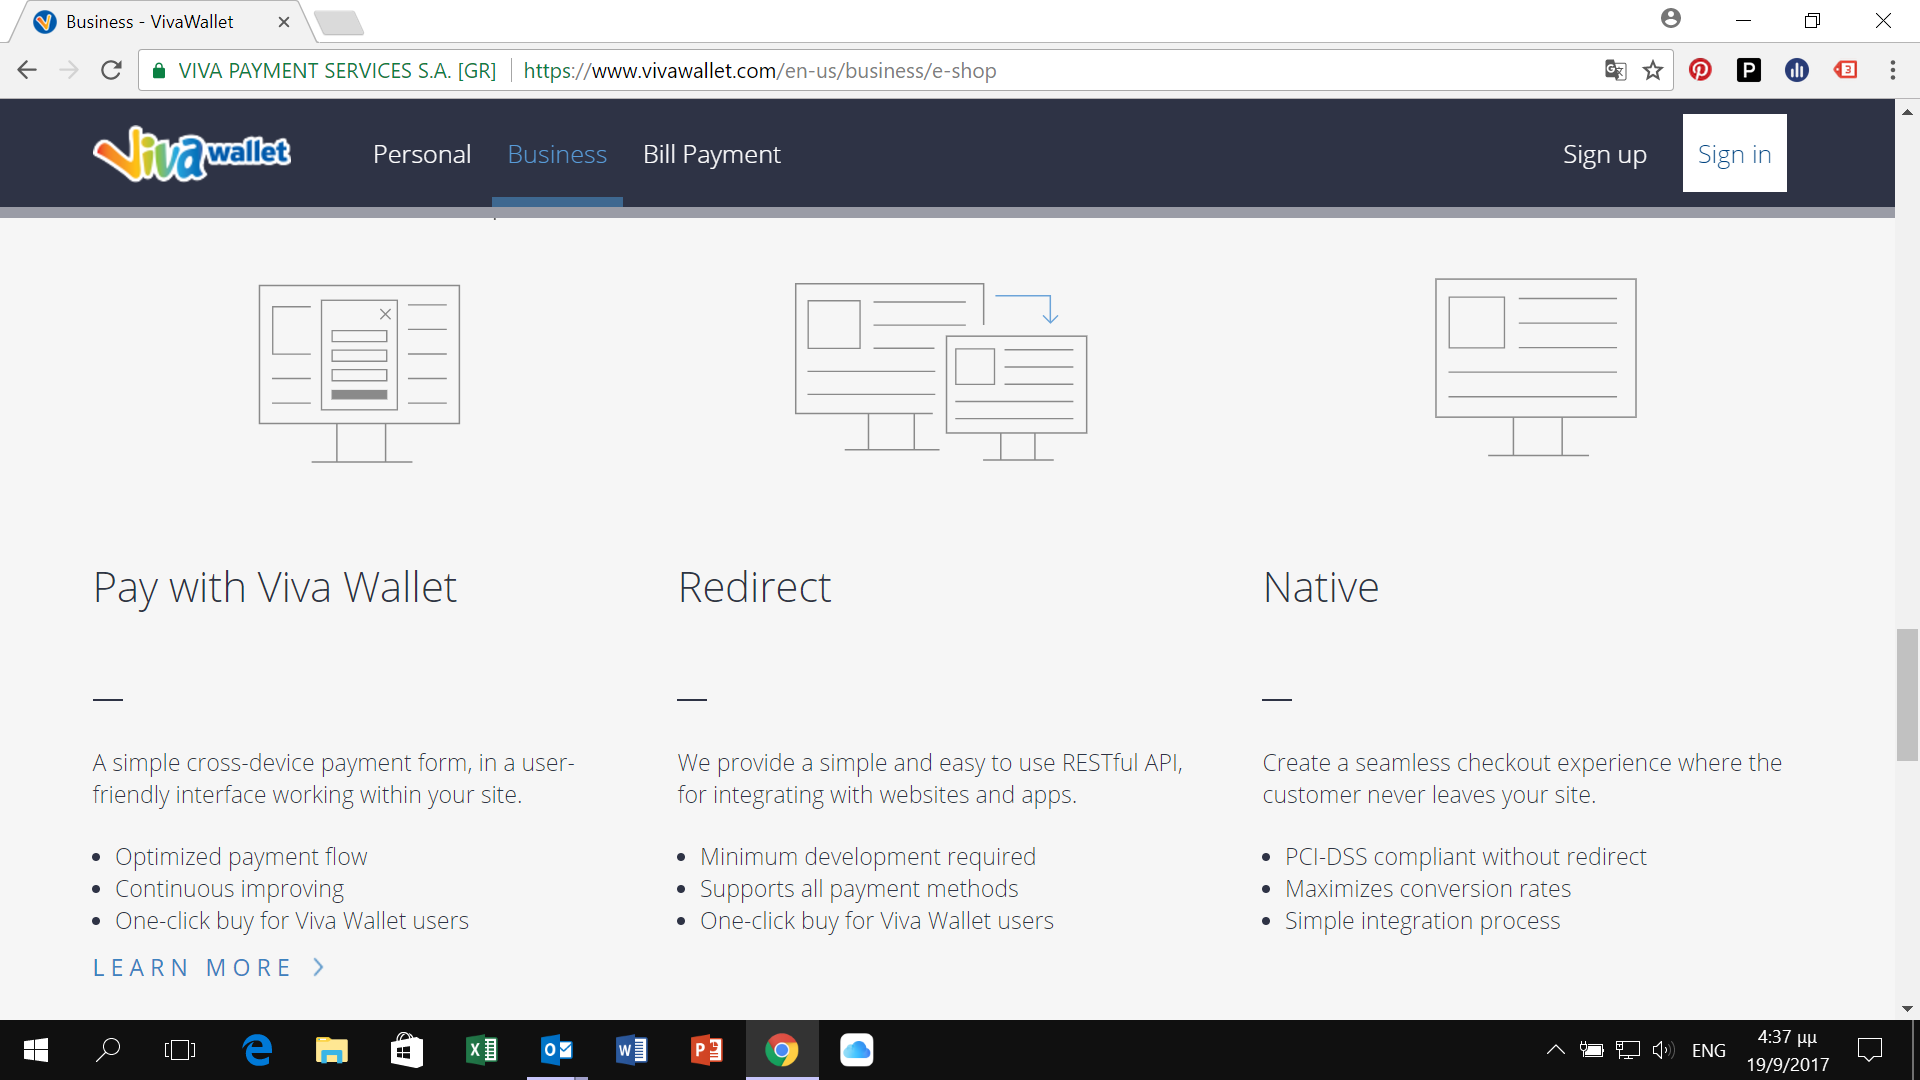Screen dimensions: 1920x1080
Task: Switch to Chrome in the taskbar
Action: pyautogui.click(x=782, y=1050)
